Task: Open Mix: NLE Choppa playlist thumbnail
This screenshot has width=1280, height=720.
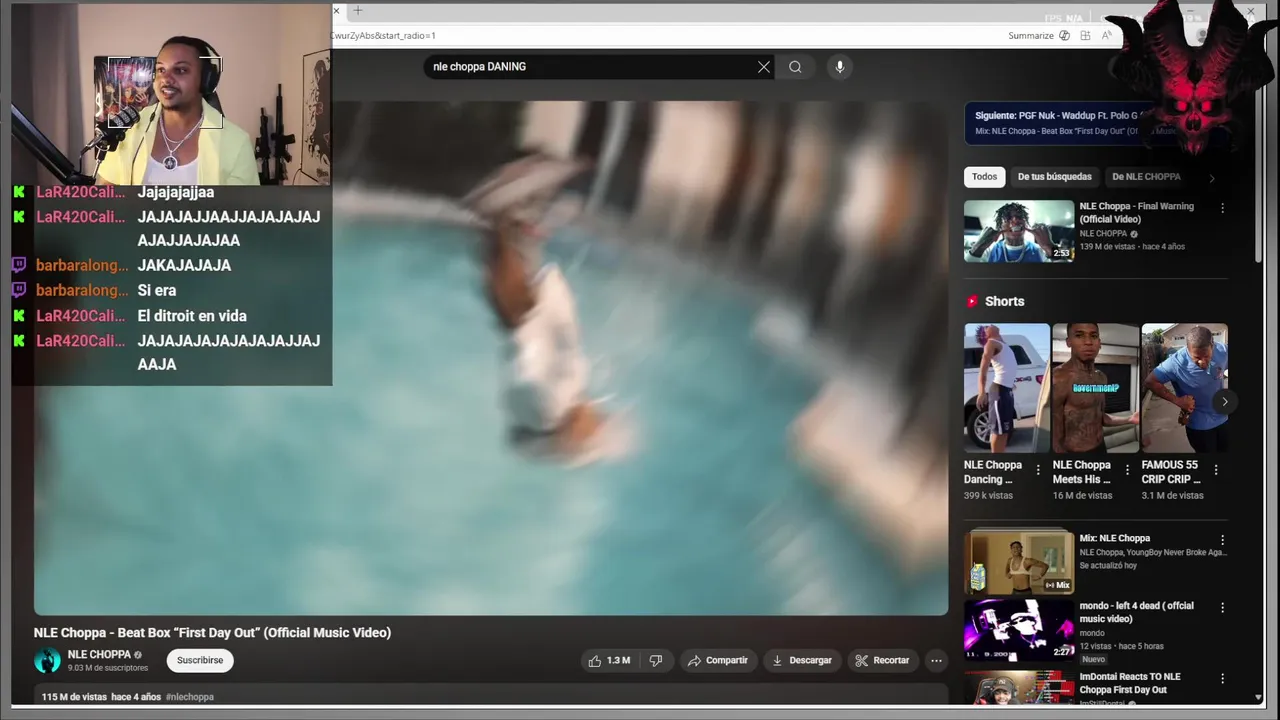Action: 1019,562
